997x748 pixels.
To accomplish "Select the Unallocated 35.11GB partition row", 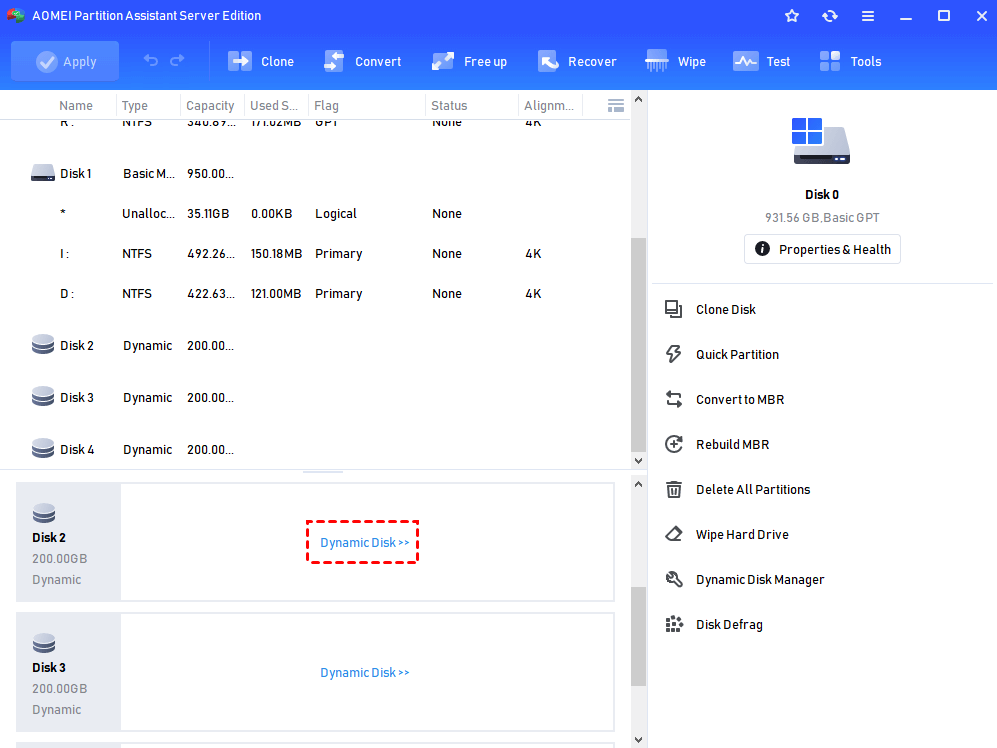I will 315,214.
